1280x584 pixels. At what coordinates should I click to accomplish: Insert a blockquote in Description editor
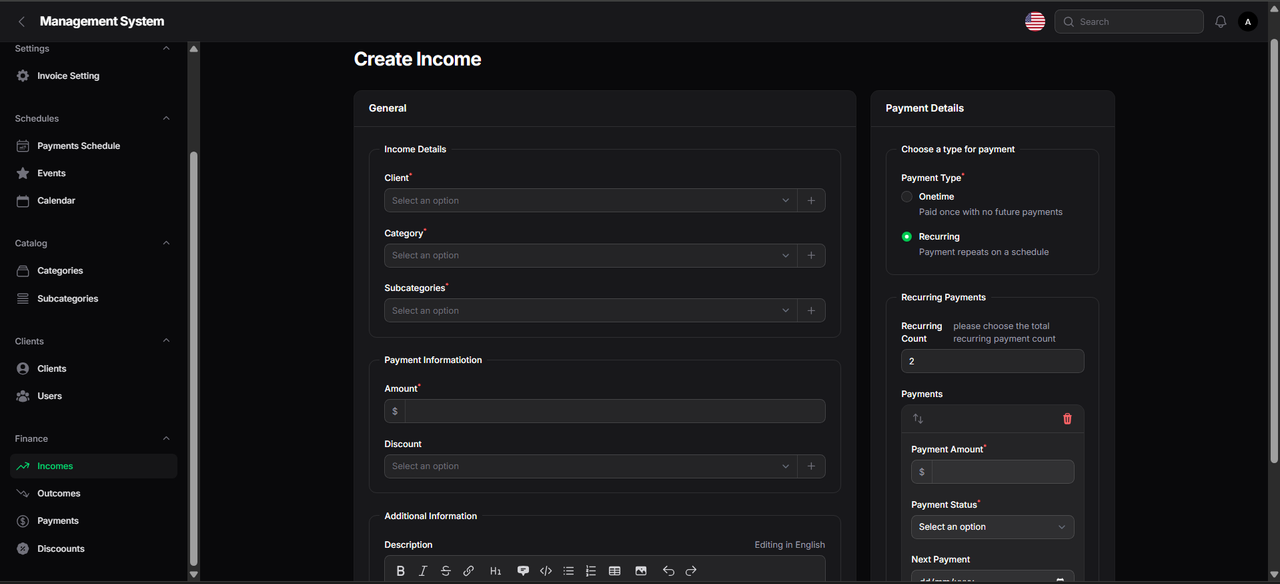(x=523, y=571)
